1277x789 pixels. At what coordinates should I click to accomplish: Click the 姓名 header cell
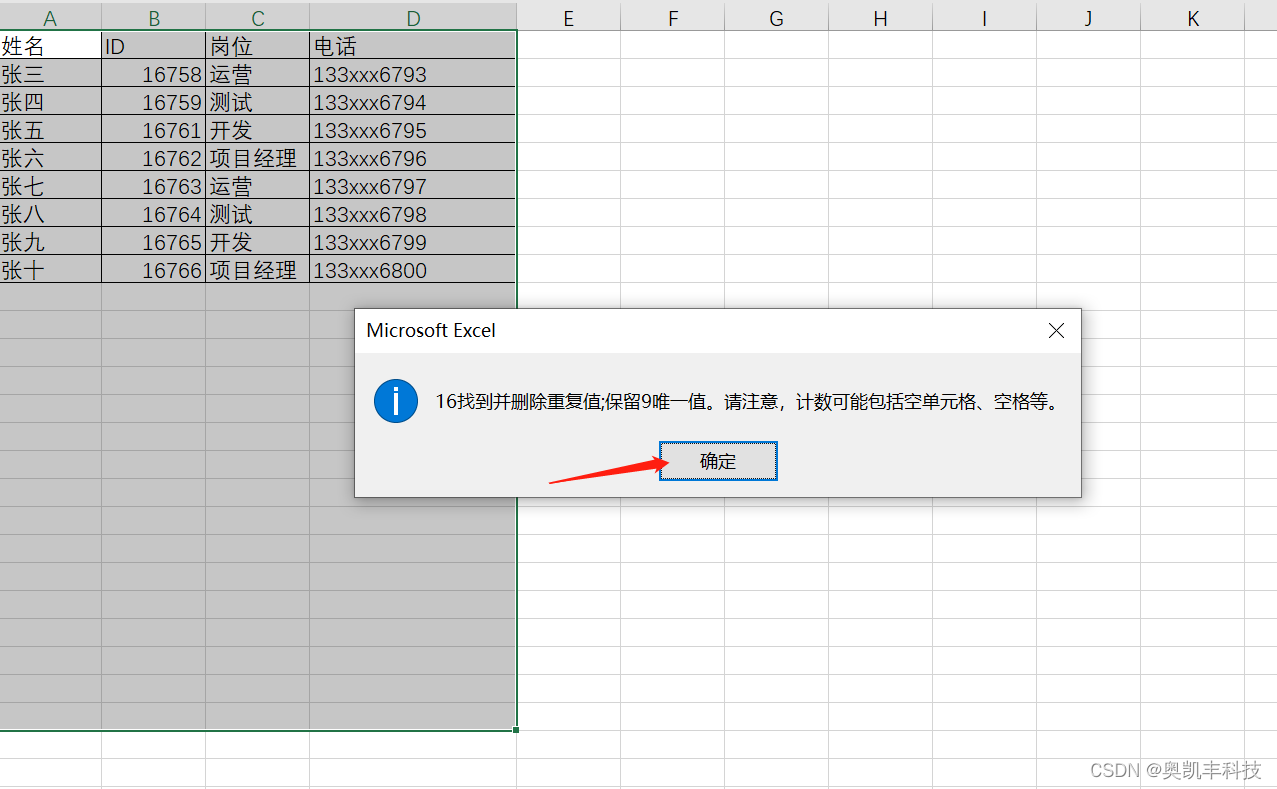(50, 46)
